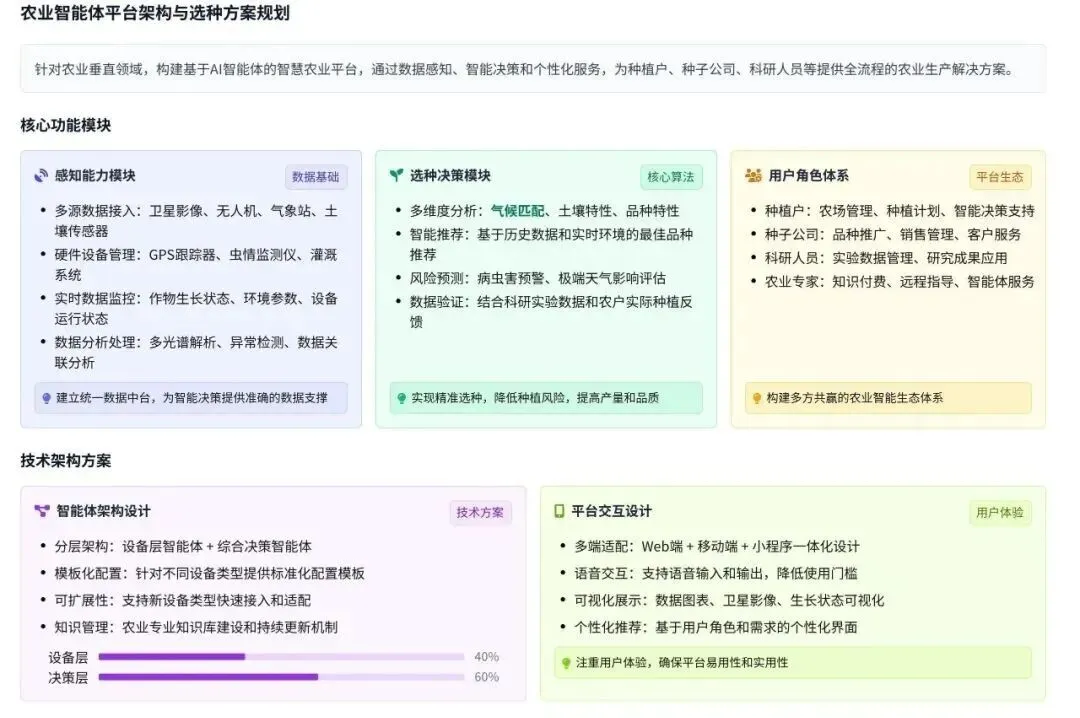Click the 风险预测 list item
Viewport: 1080px width, 718px height.
[x=538, y=278]
